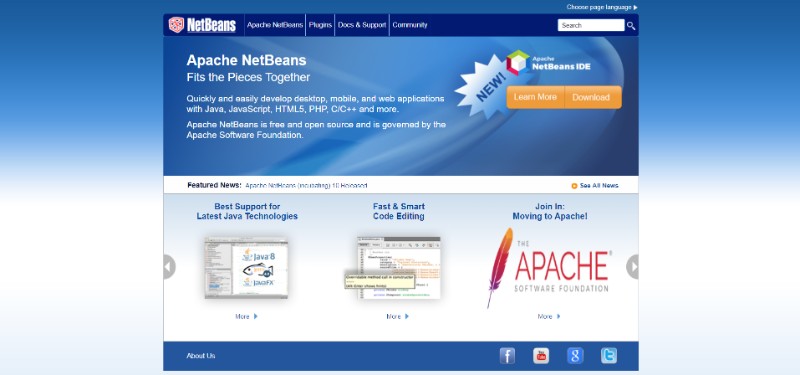Click into the Search input field
800x375 pixels.
coord(591,25)
